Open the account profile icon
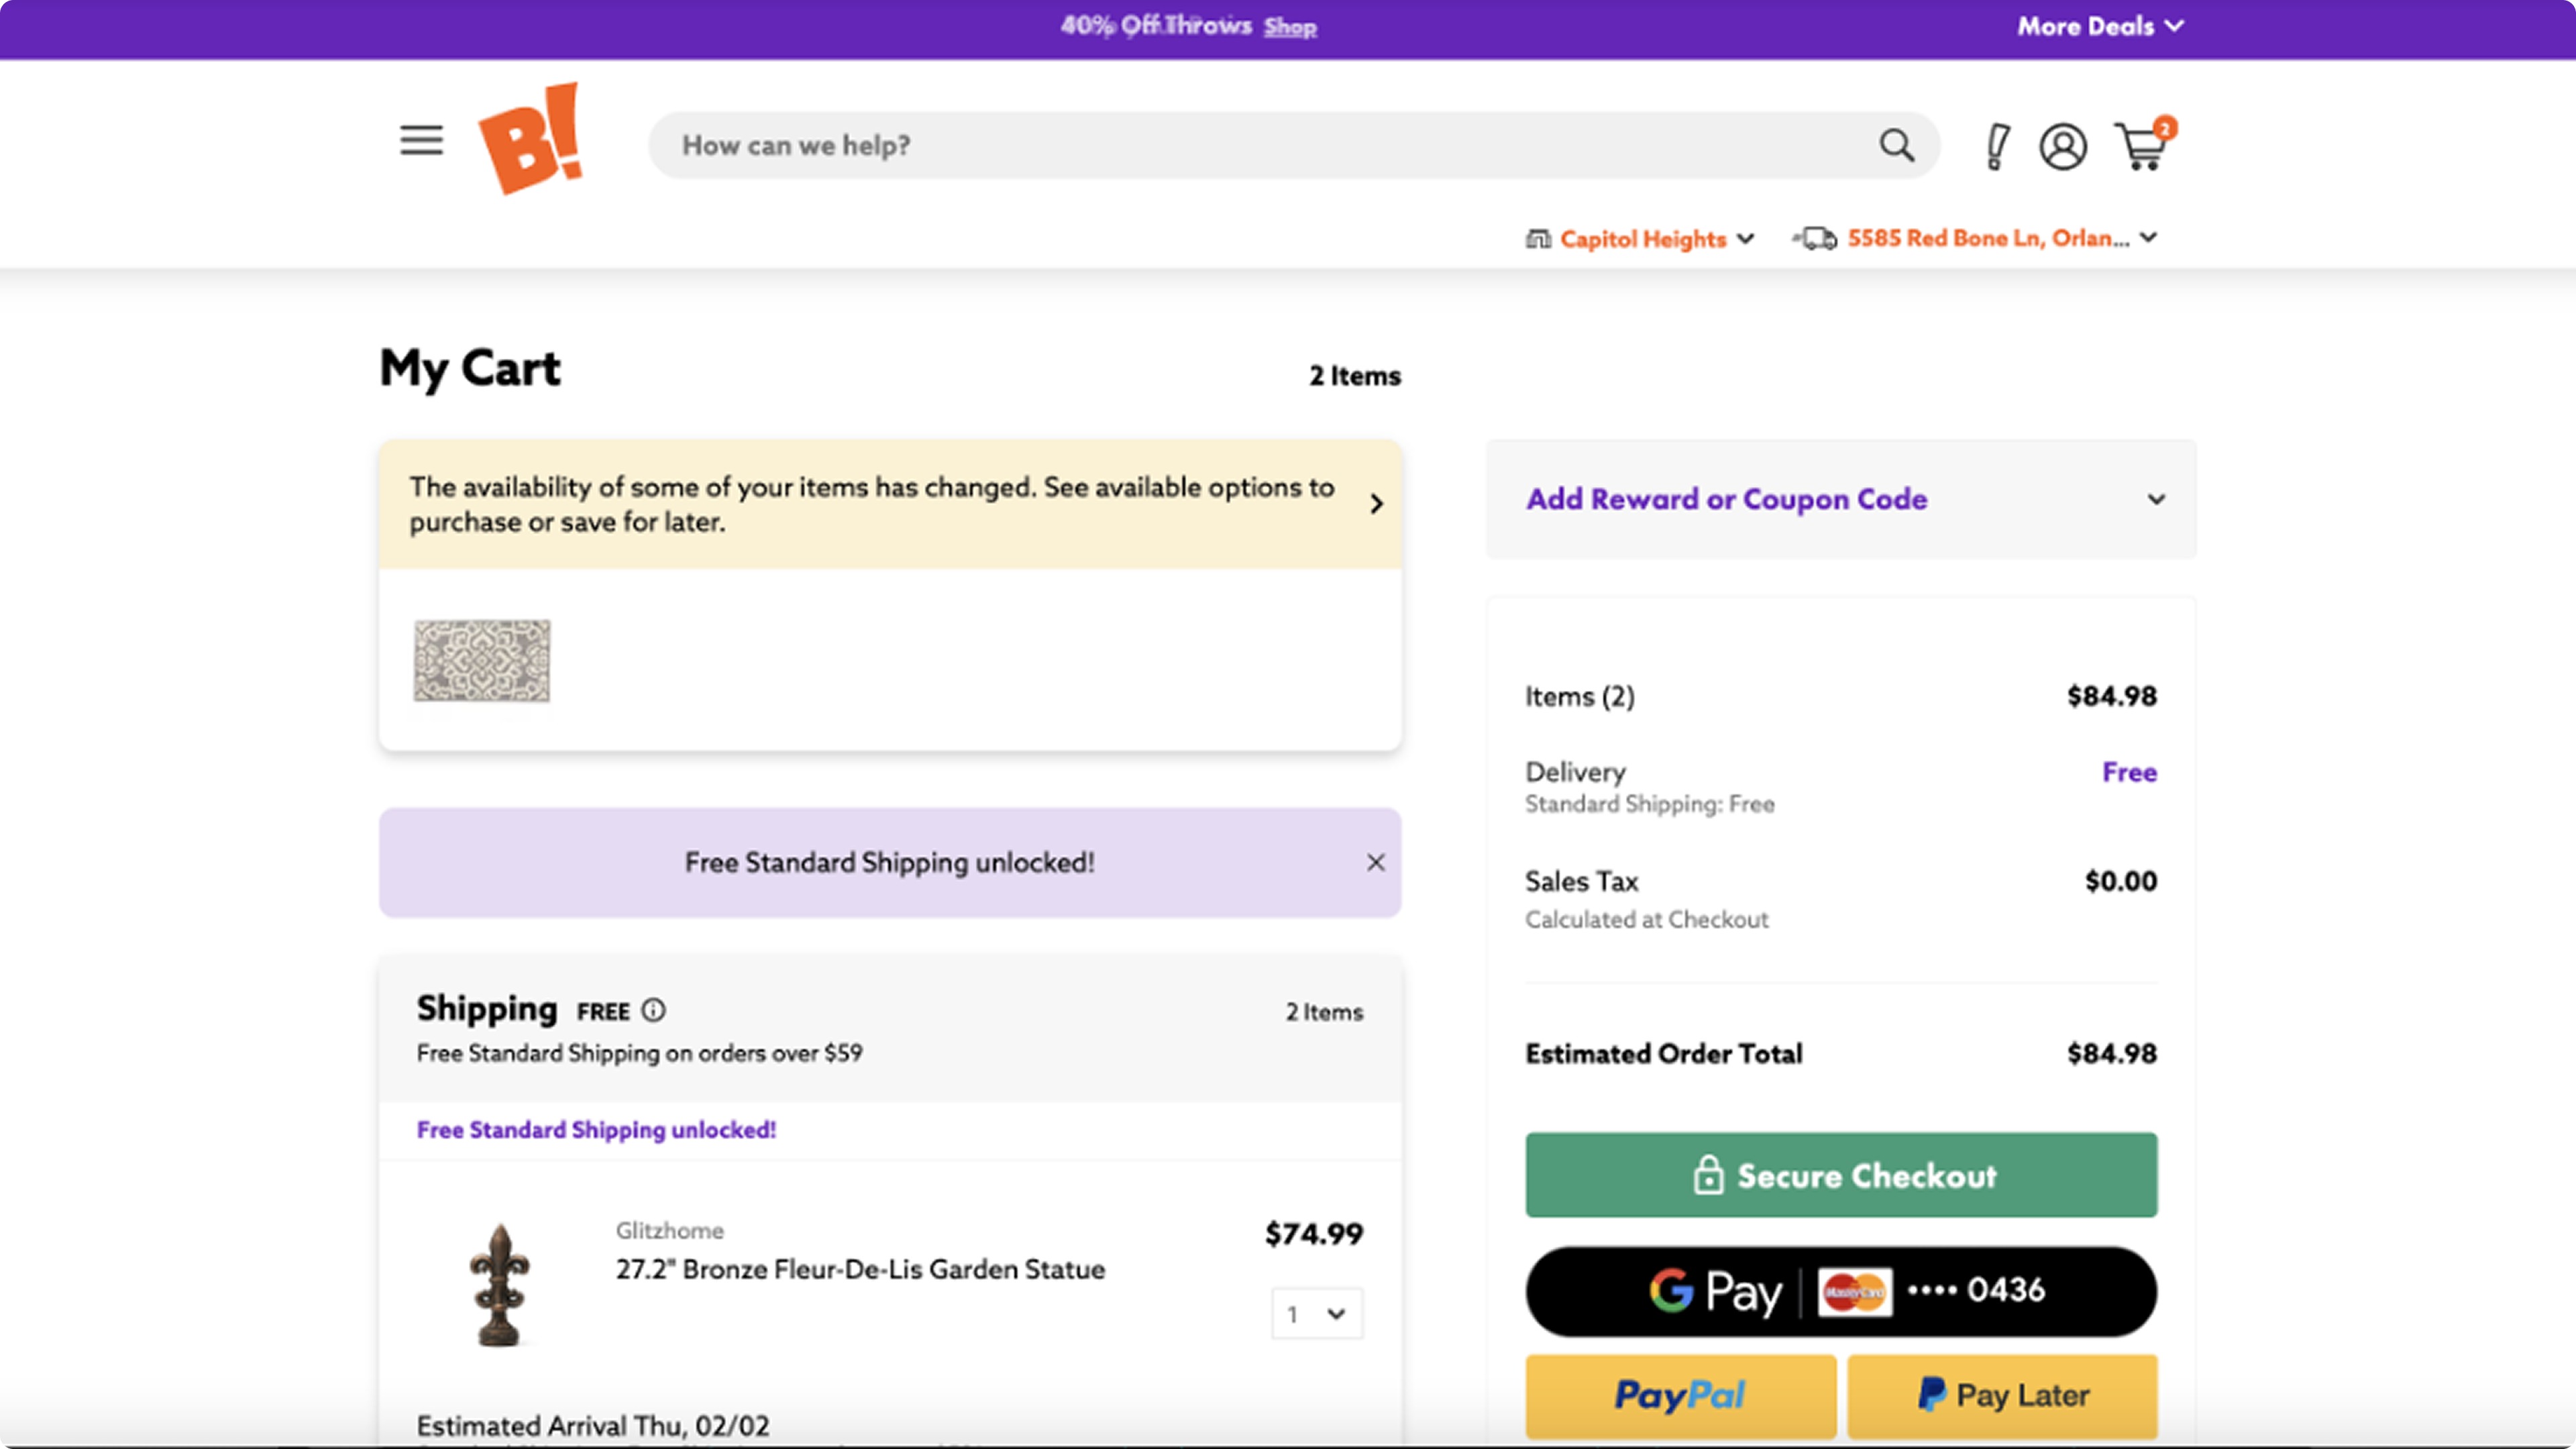The image size is (2576, 1449). [2062, 147]
